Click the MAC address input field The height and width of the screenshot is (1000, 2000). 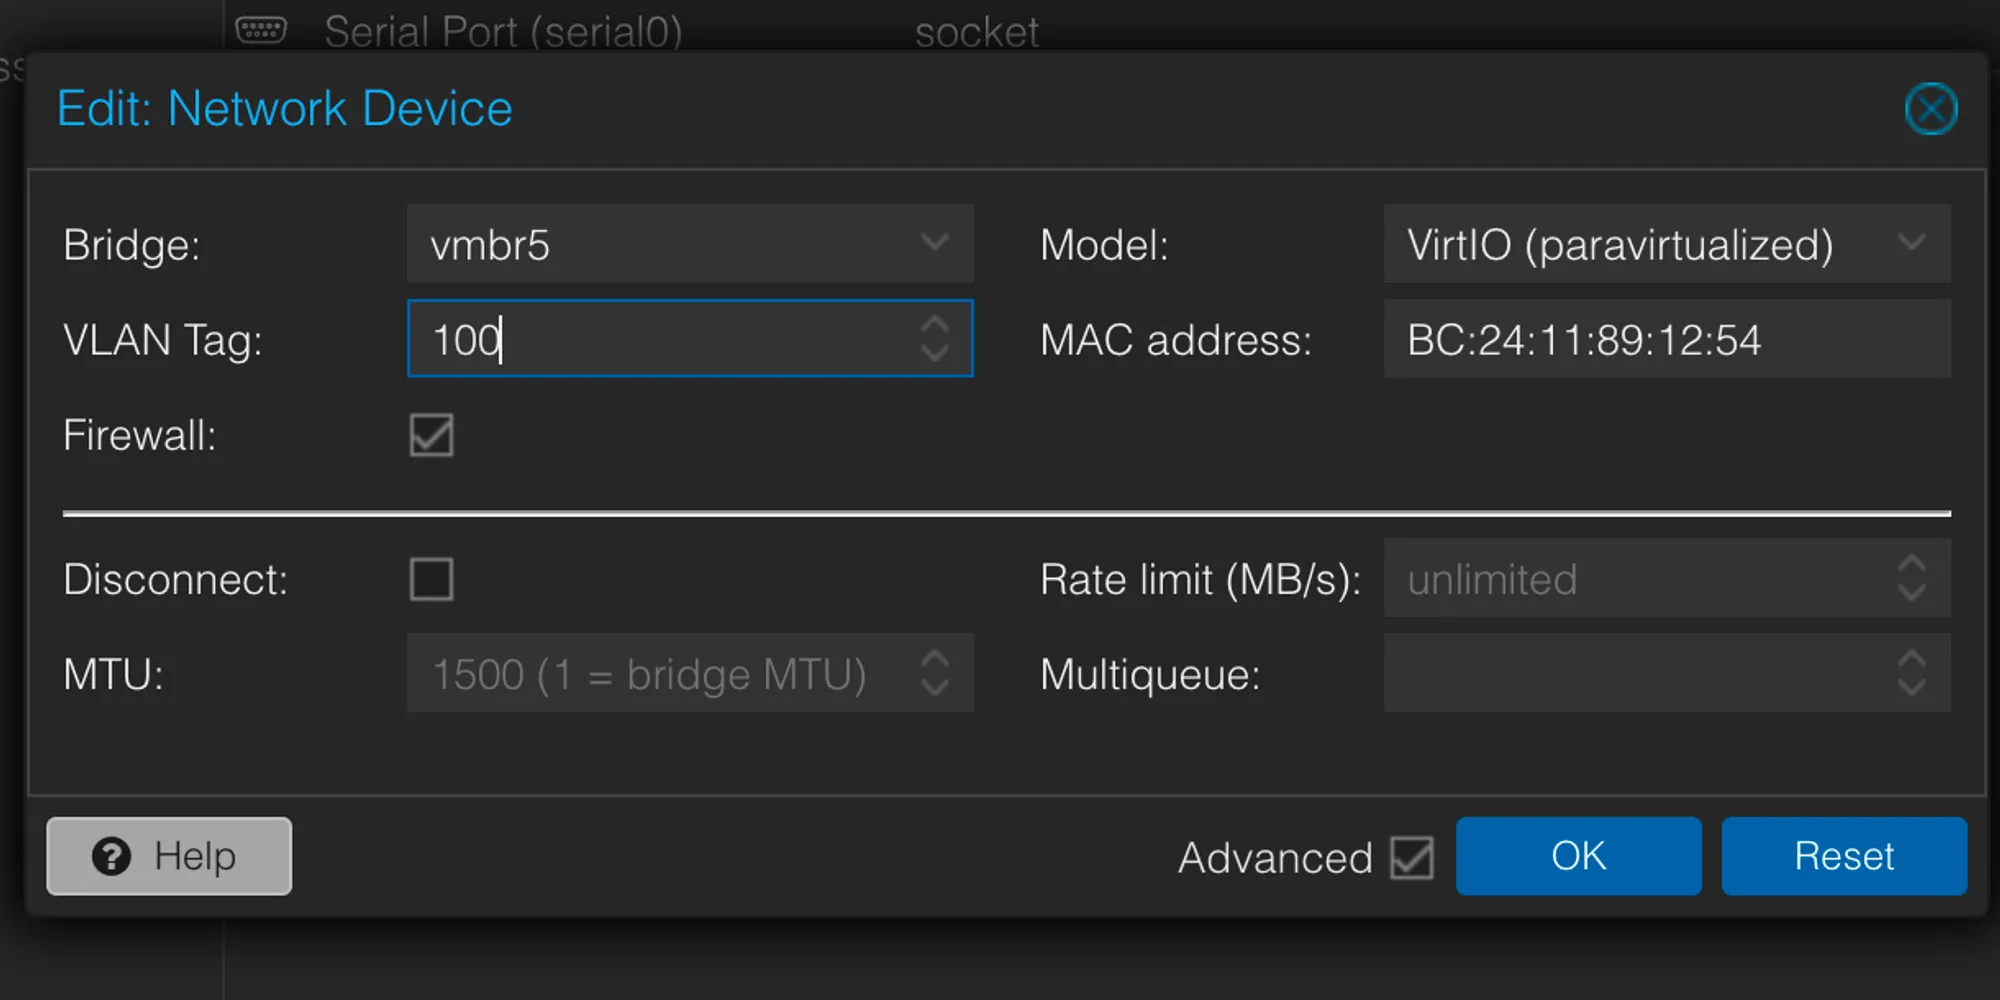(1665, 340)
